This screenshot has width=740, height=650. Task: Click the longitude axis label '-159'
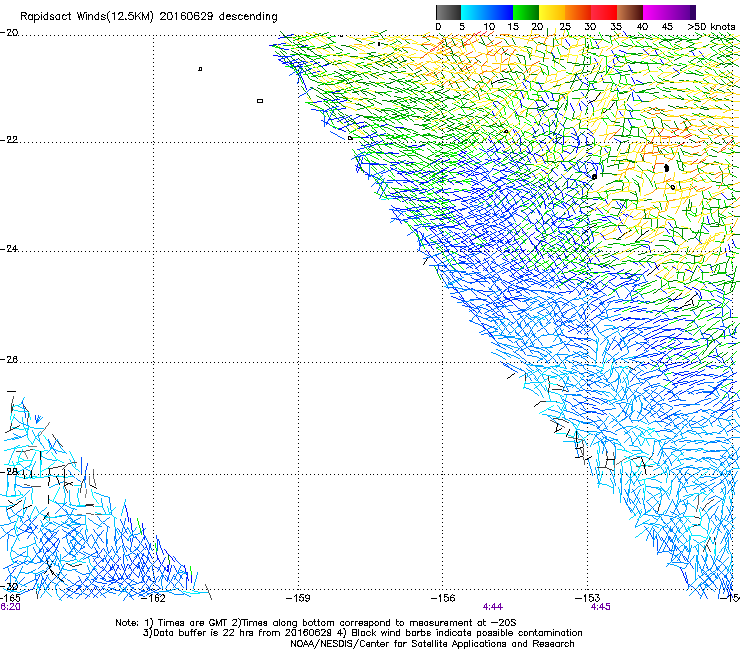298,598
